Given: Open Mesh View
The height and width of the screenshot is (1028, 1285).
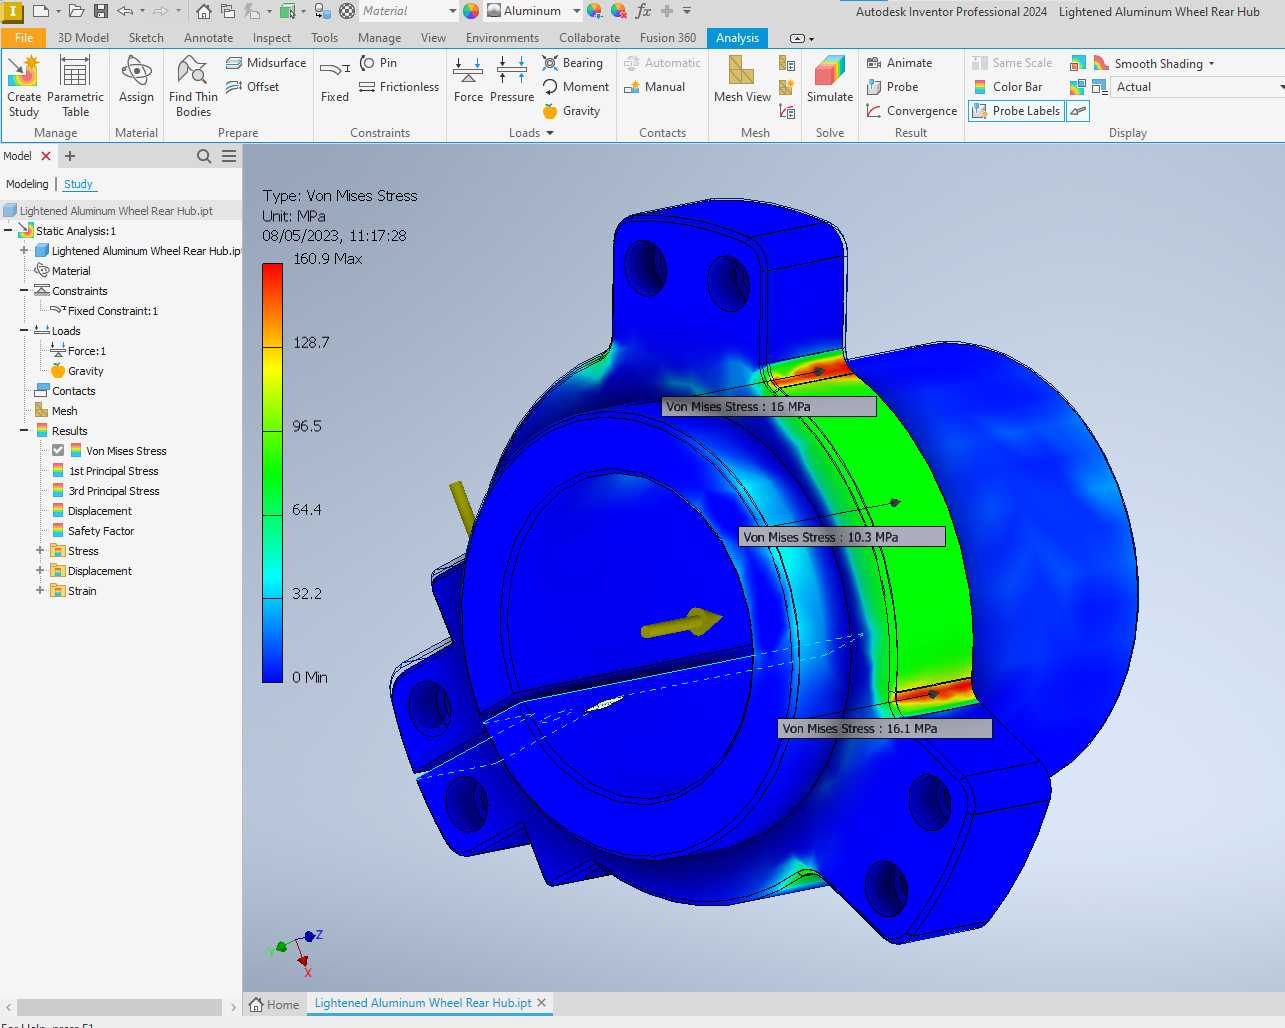Looking at the screenshot, I should (742, 80).
